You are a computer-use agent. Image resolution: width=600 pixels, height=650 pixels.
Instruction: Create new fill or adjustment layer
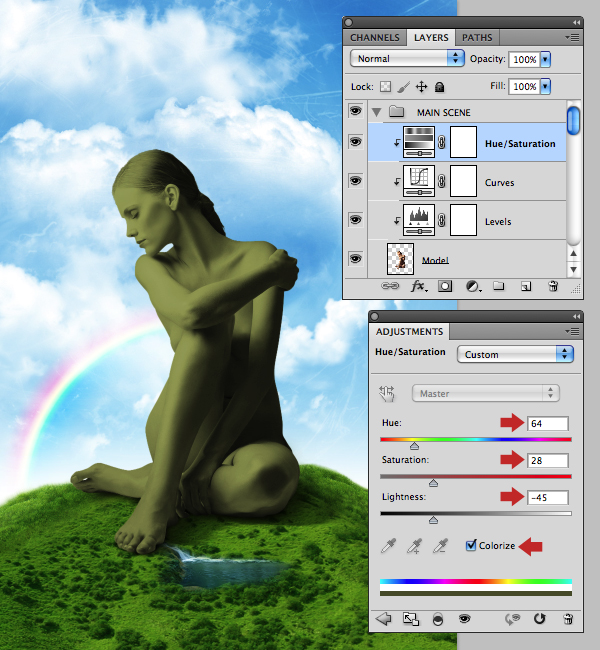click(473, 286)
